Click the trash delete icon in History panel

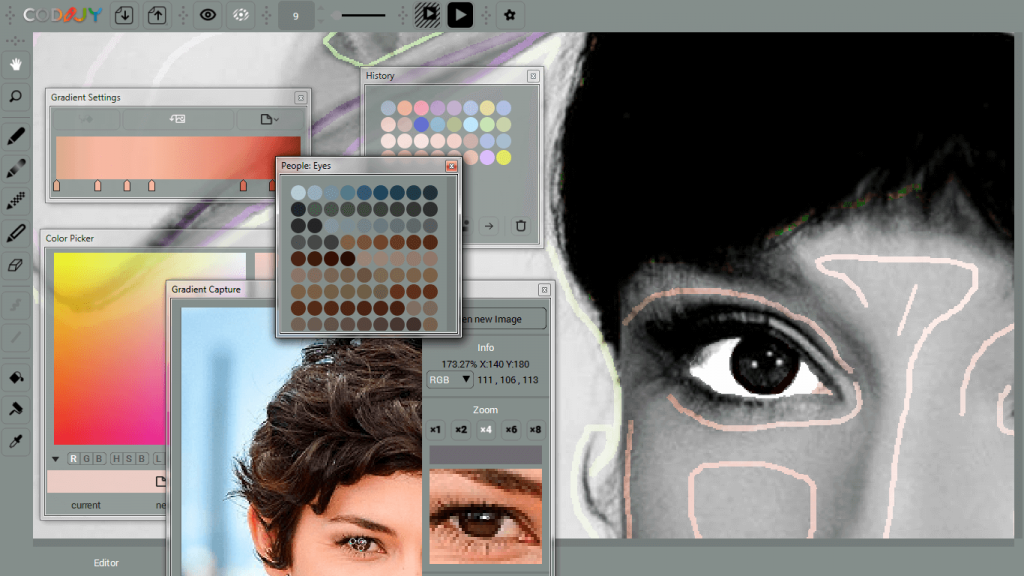520,226
